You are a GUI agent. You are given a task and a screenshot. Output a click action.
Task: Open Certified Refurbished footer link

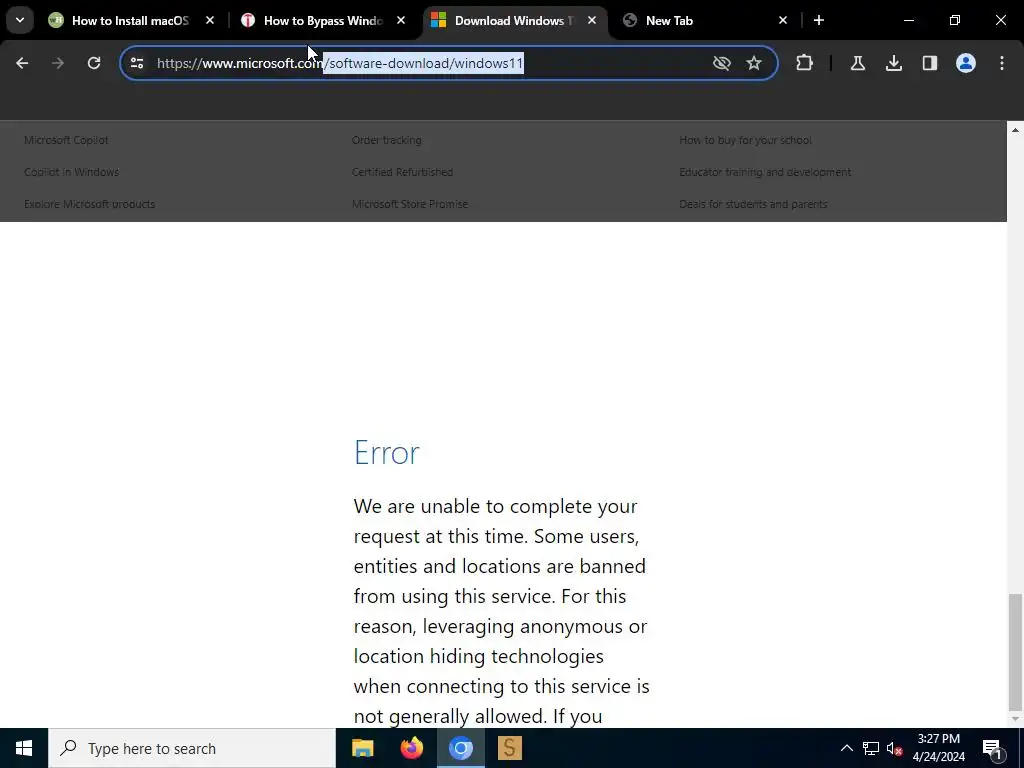coord(402,172)
